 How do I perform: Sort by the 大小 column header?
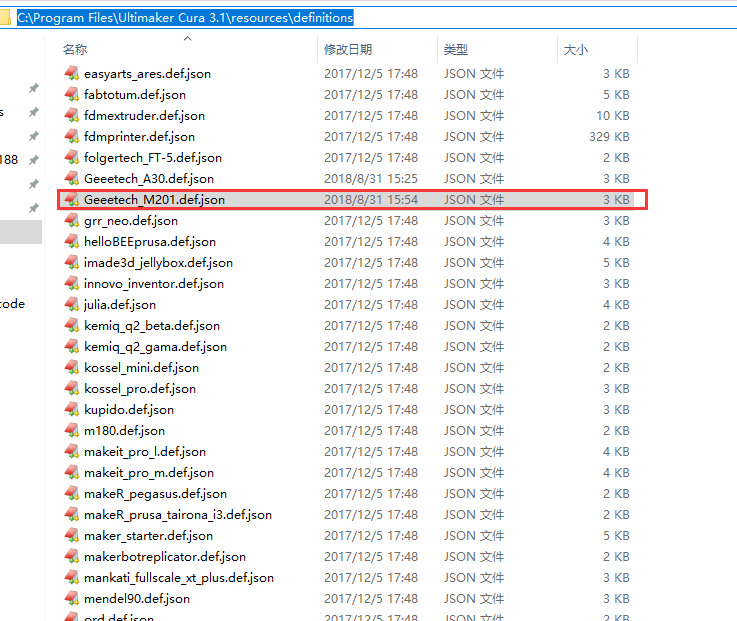576,49
